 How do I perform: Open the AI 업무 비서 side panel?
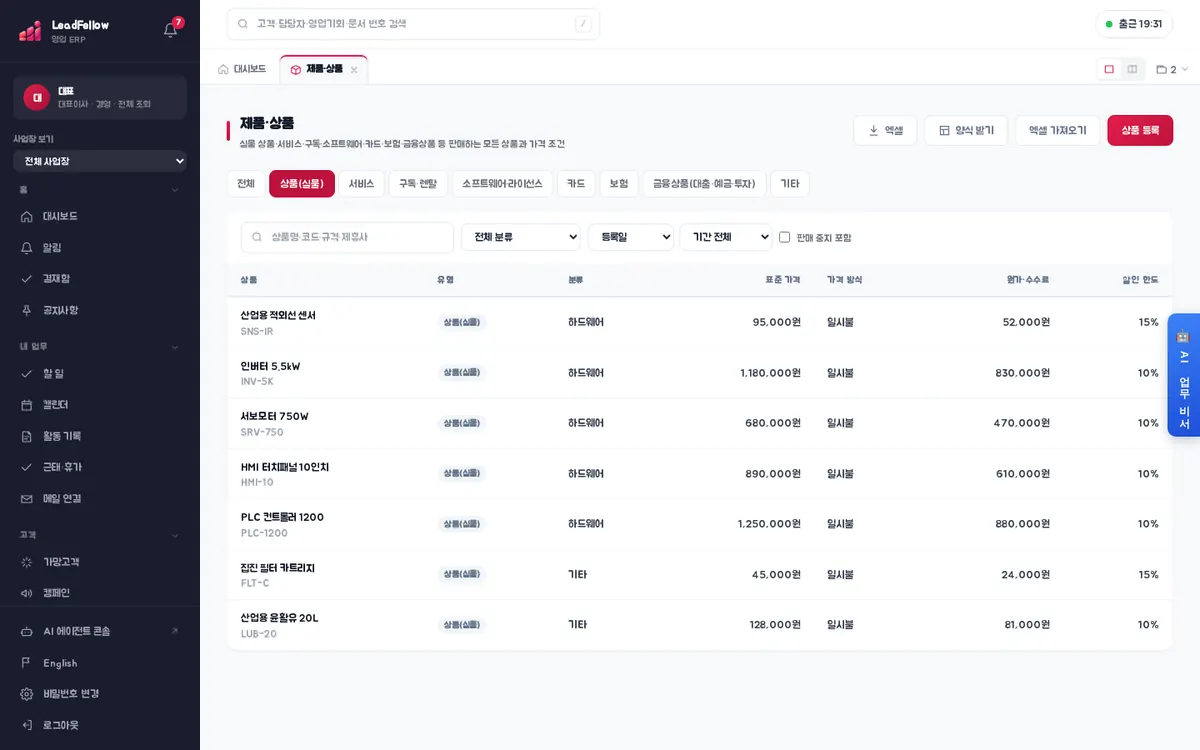pyautogui.click(x=1184, y=375)
